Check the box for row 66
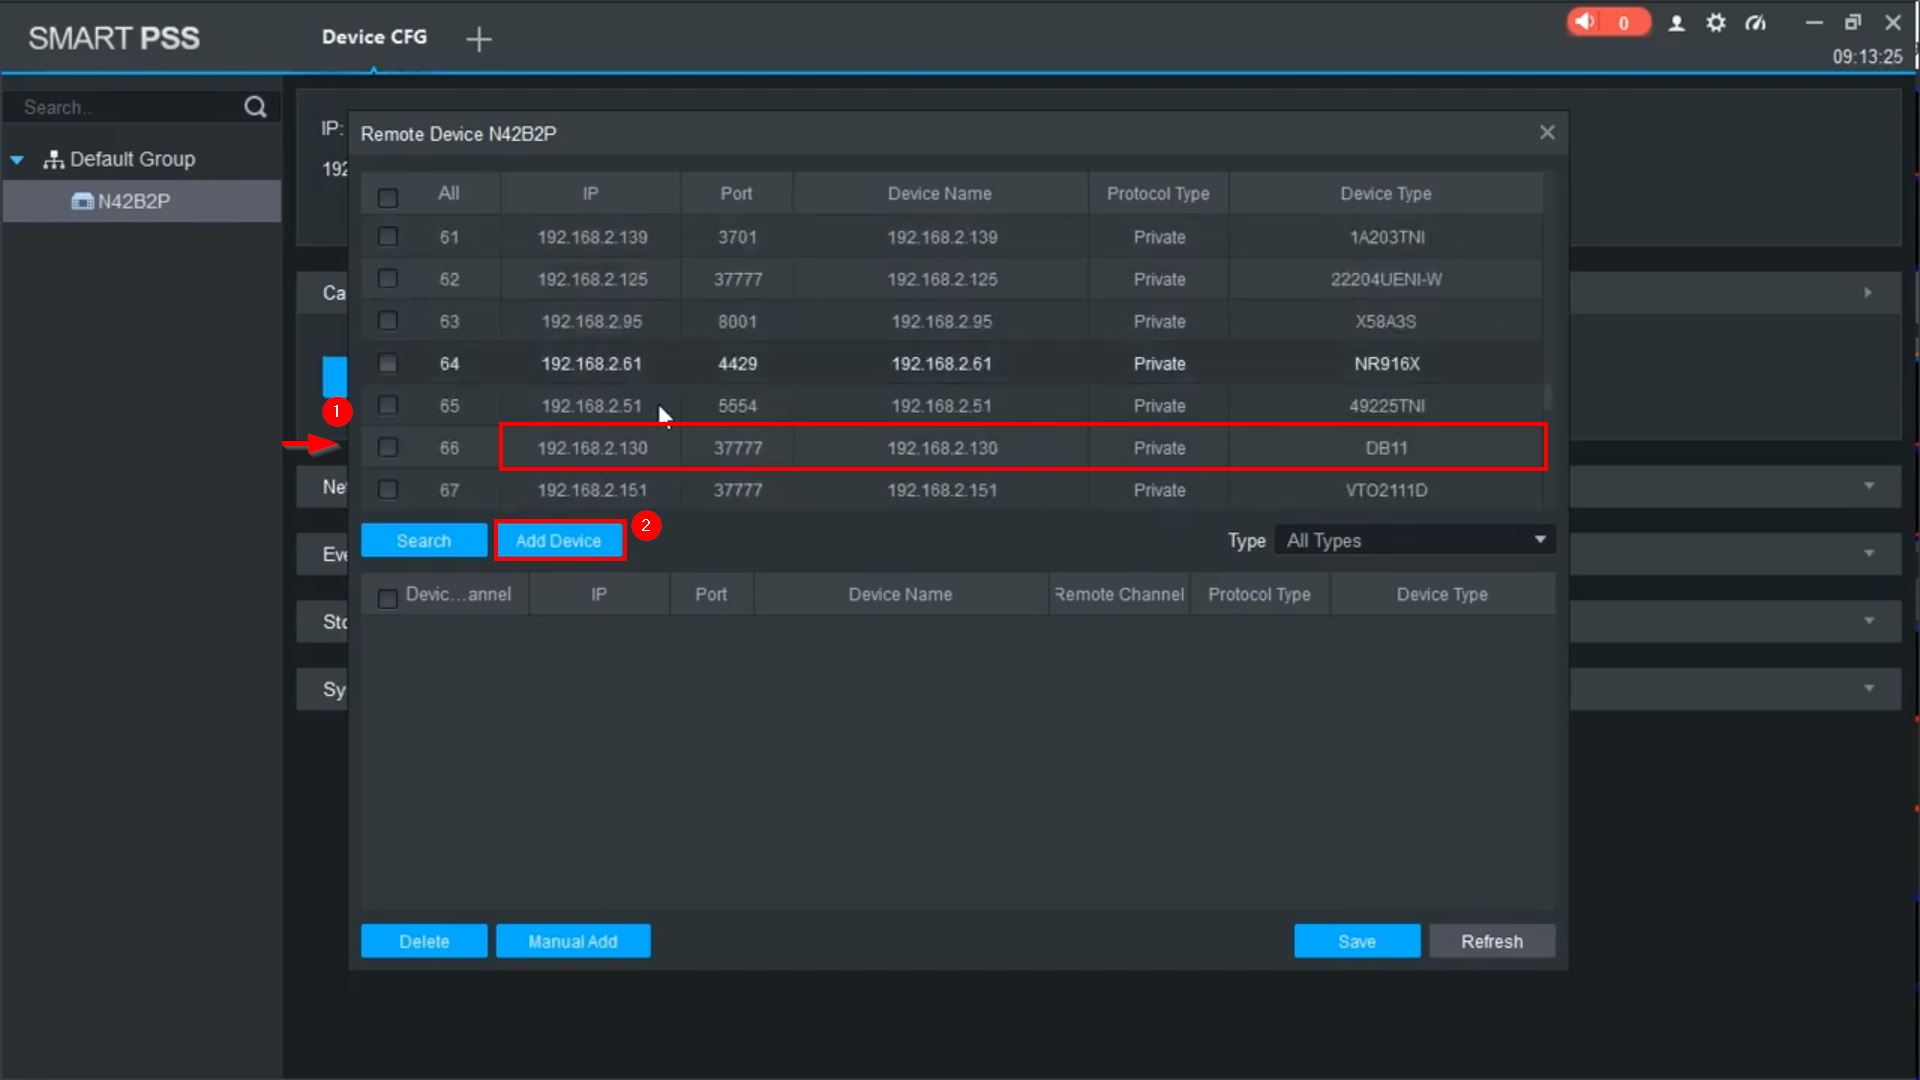Viewport: 1920px width, 1080px height. (x=388, y=448)
